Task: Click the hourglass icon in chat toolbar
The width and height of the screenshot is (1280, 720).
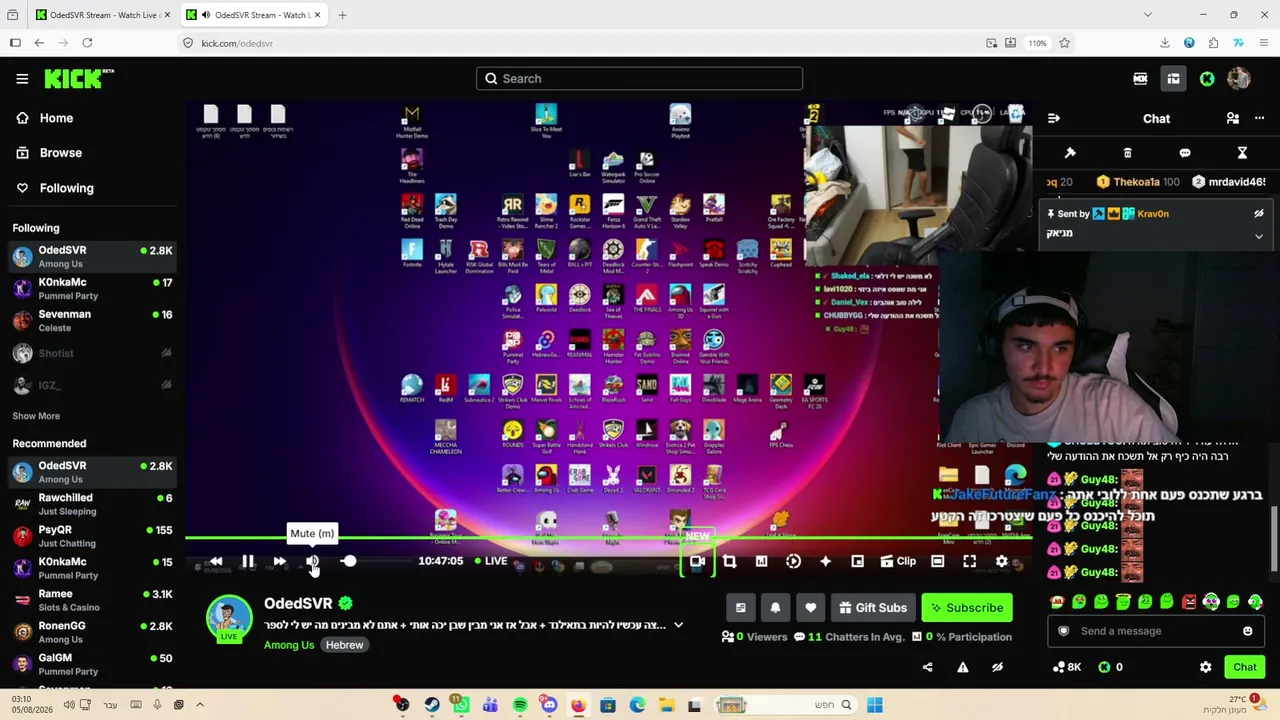Action: 1242,153
